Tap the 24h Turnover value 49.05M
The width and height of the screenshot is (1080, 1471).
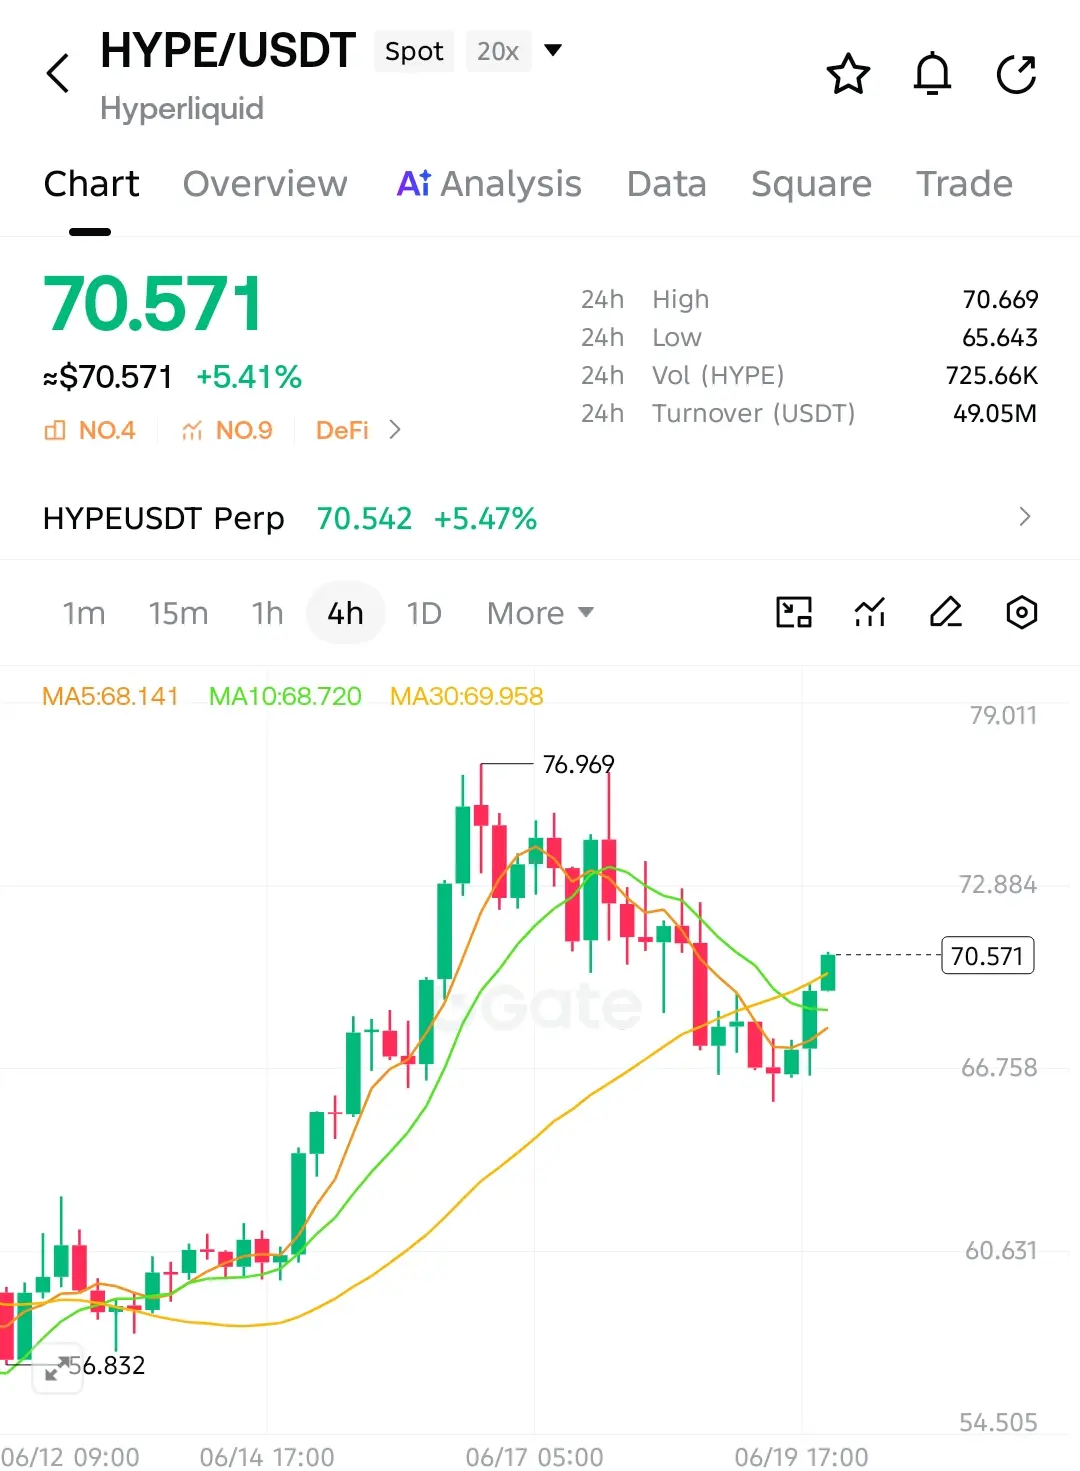(995, 413)
